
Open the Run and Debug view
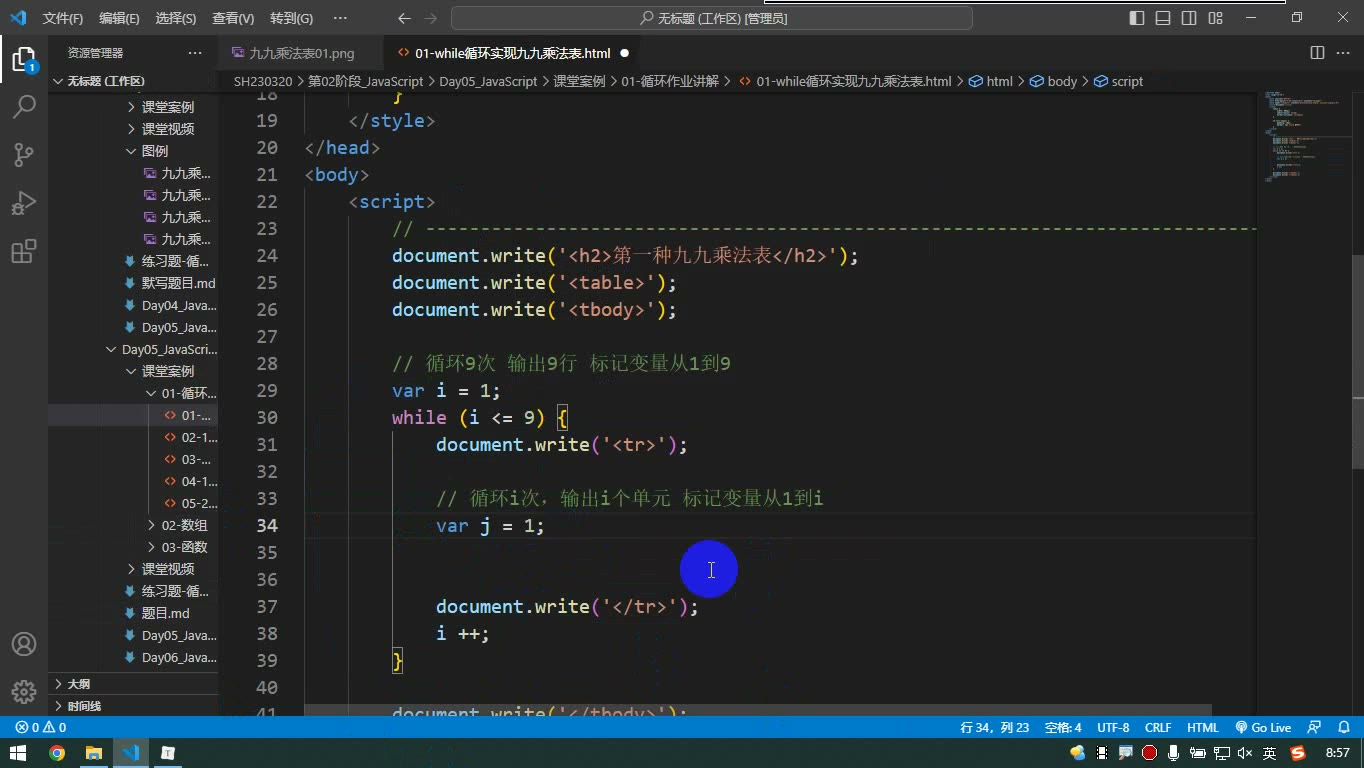(24, 203)
